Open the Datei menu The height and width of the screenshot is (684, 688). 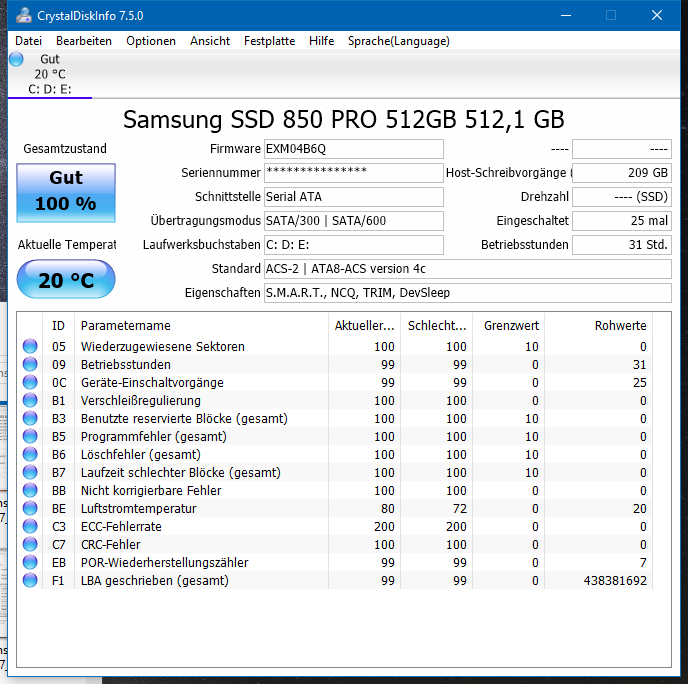(x=29, y=41)
